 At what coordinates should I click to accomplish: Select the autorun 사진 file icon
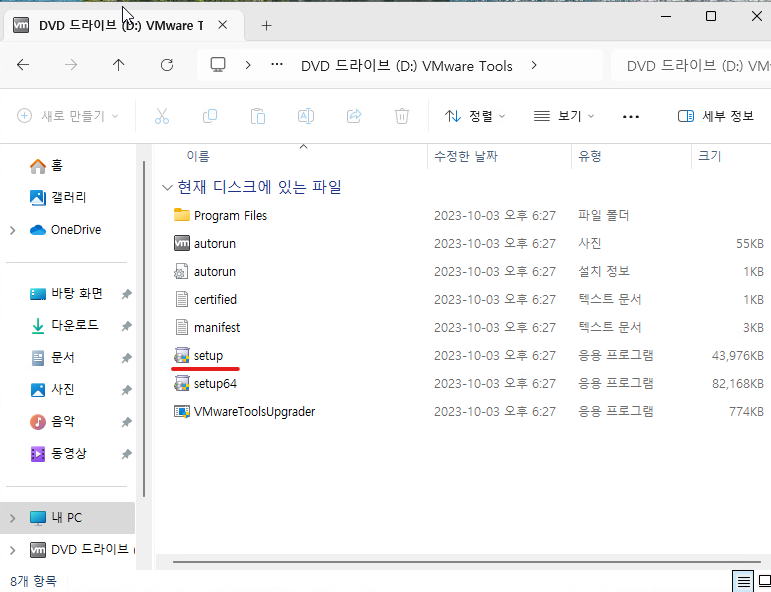(x=181, y=243)
